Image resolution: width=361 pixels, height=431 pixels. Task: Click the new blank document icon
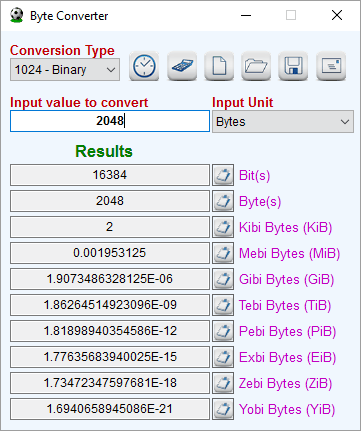pos(219,66)
